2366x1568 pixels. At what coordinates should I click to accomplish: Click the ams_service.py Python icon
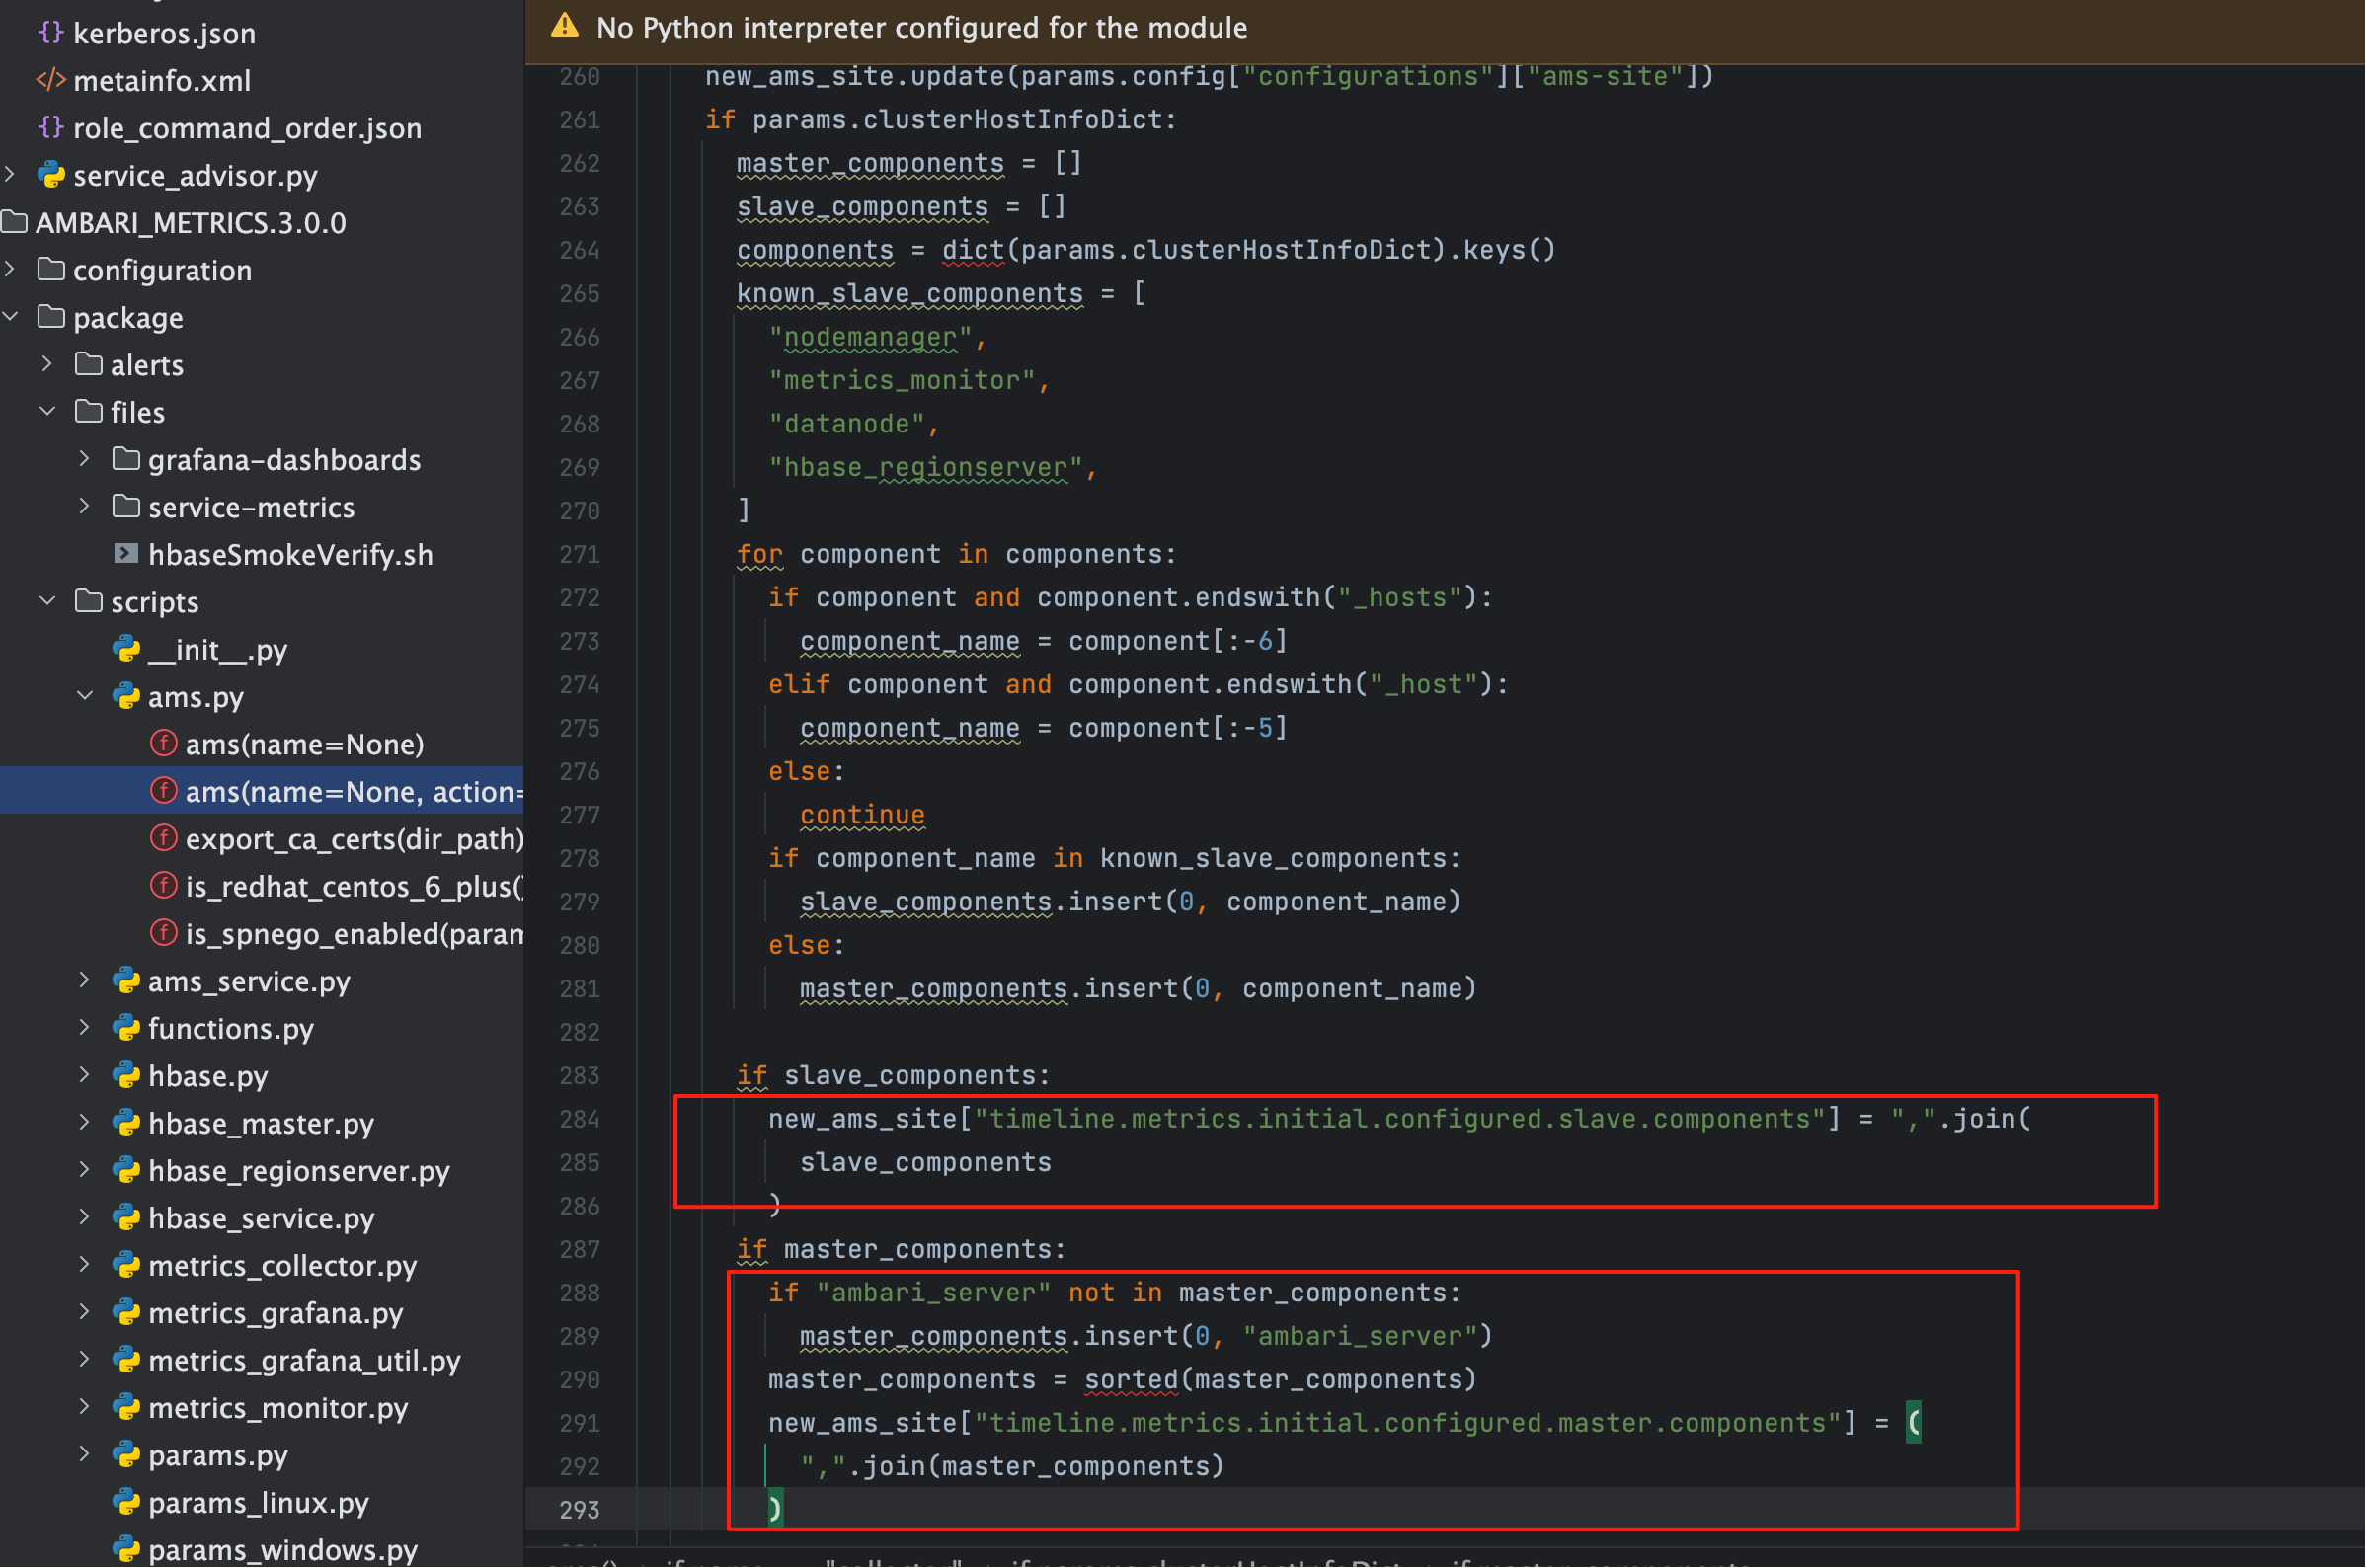pos(126,982)
